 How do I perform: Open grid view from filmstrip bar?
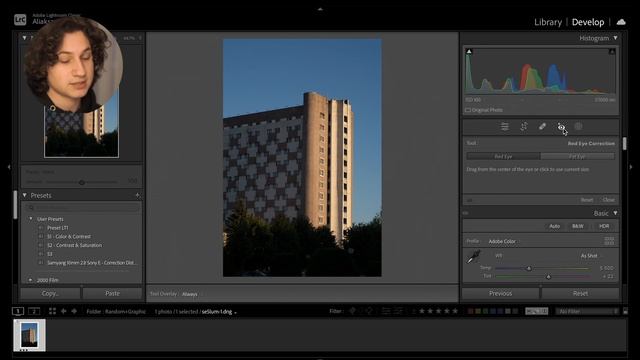(52, 311)
